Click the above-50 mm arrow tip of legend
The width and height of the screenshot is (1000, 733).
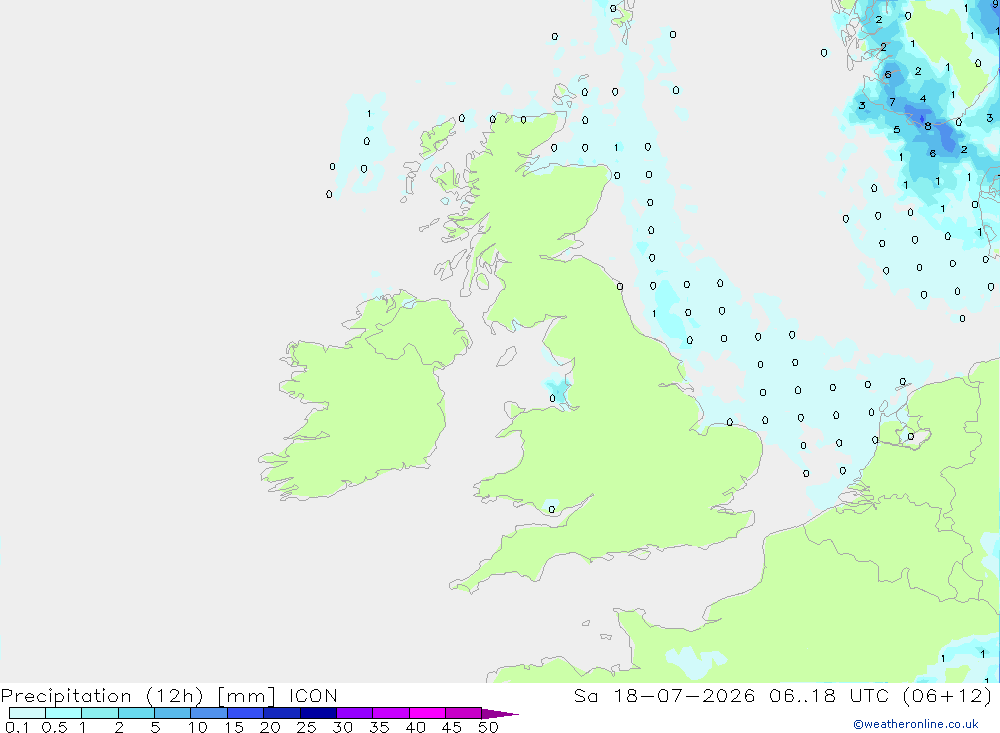pyautogui.click(x=499, y=713)
